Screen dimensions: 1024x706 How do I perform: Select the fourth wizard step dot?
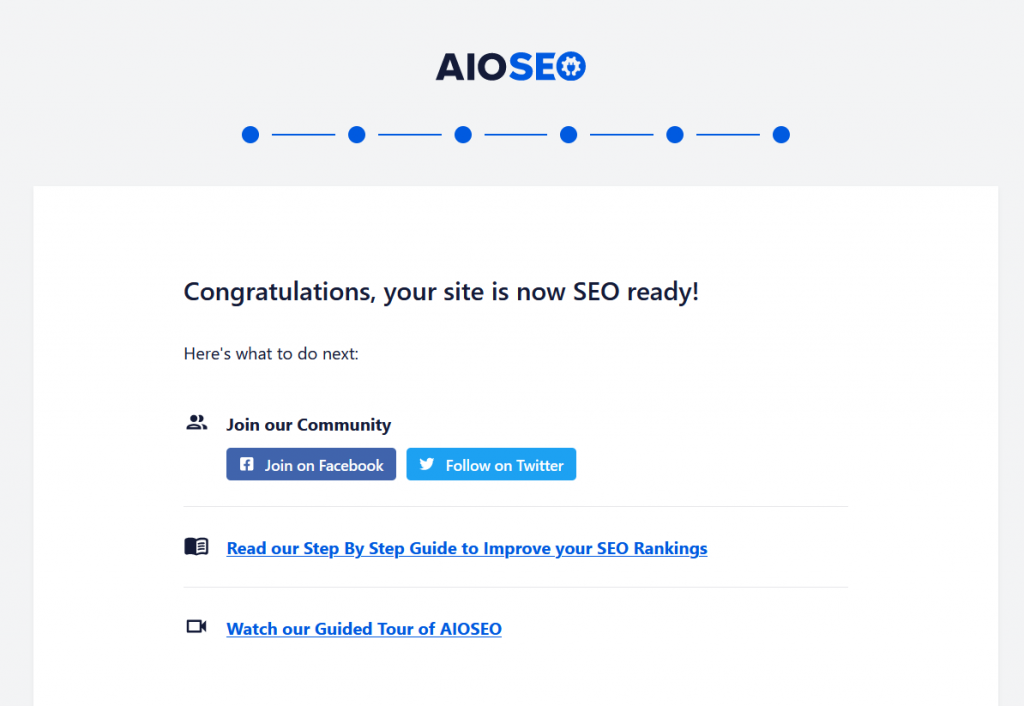click(x=569, y=135)
